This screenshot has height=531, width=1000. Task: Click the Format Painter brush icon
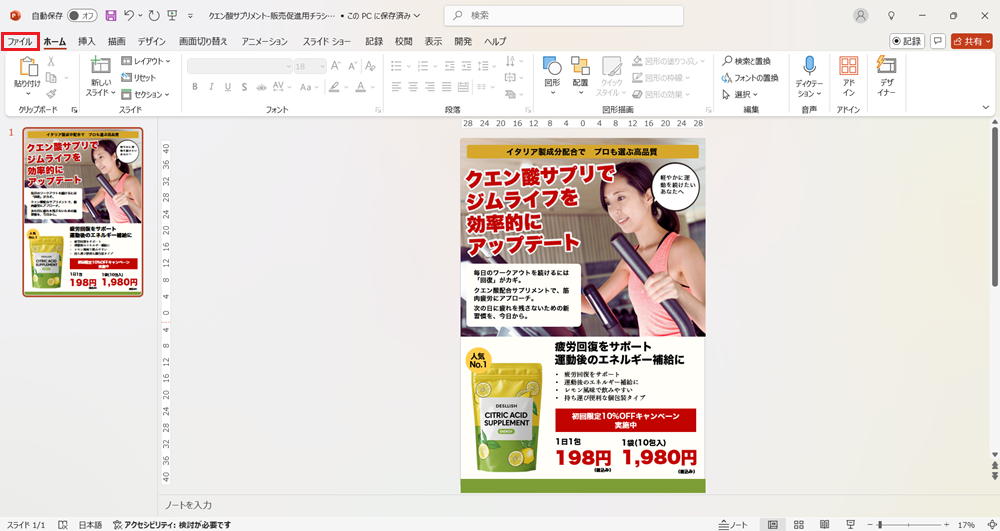pyautogui.click(x=51, y=94)
